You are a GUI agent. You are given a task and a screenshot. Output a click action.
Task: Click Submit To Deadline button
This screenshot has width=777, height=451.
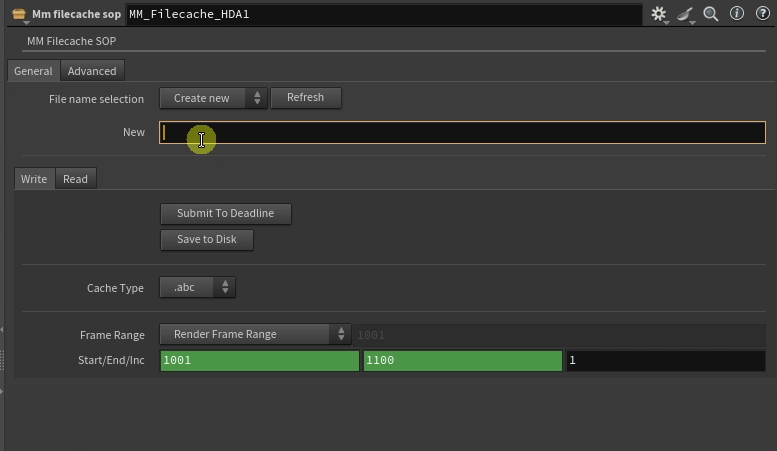coord(225,214)
